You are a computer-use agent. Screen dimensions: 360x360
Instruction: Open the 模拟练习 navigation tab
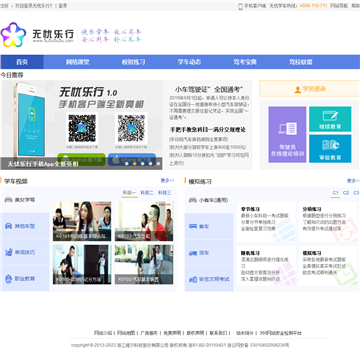[133, 62]
